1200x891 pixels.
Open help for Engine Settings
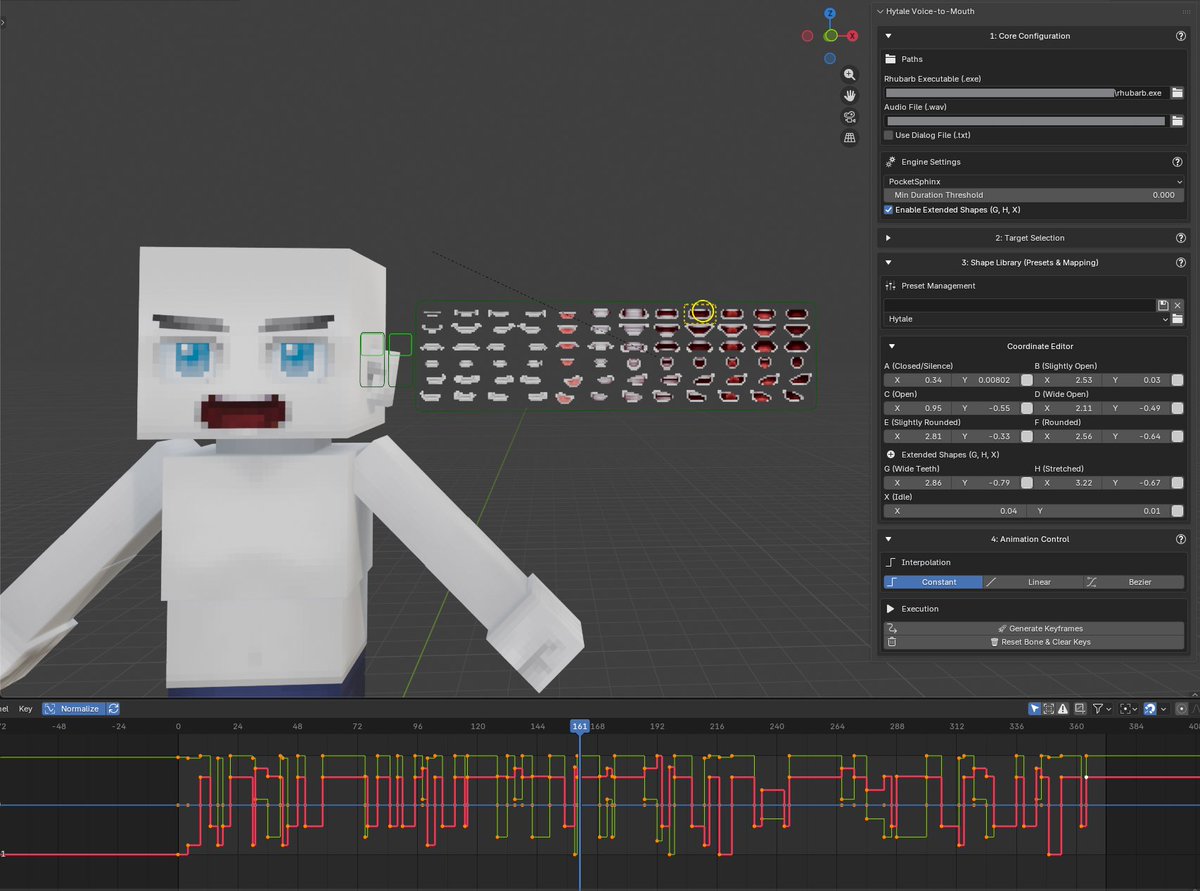pyautogui.click(x=1177, y=162)
